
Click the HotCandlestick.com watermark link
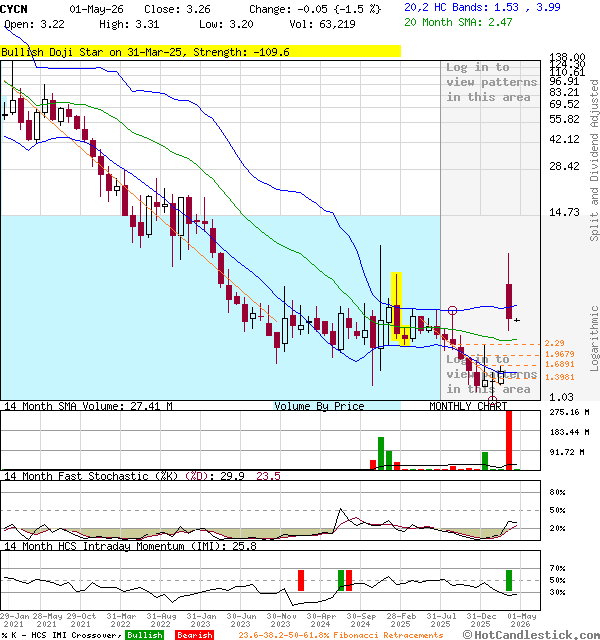[x=532, y=635]
